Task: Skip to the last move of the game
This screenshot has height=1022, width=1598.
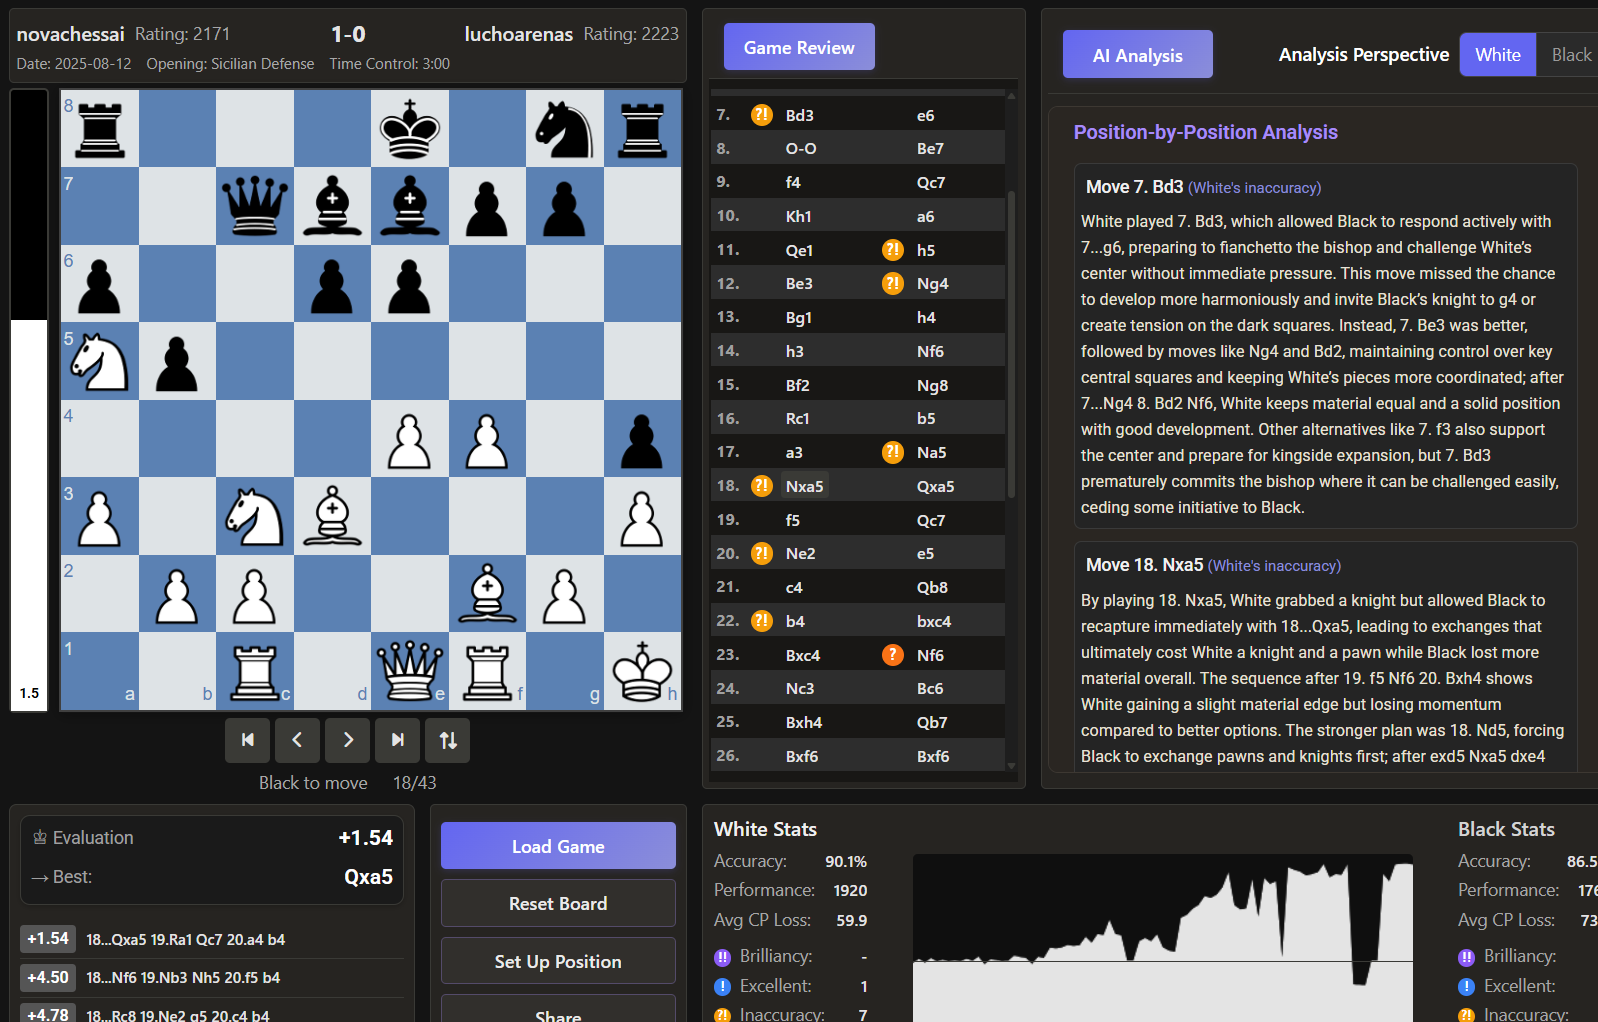Action: pos(398,740)
